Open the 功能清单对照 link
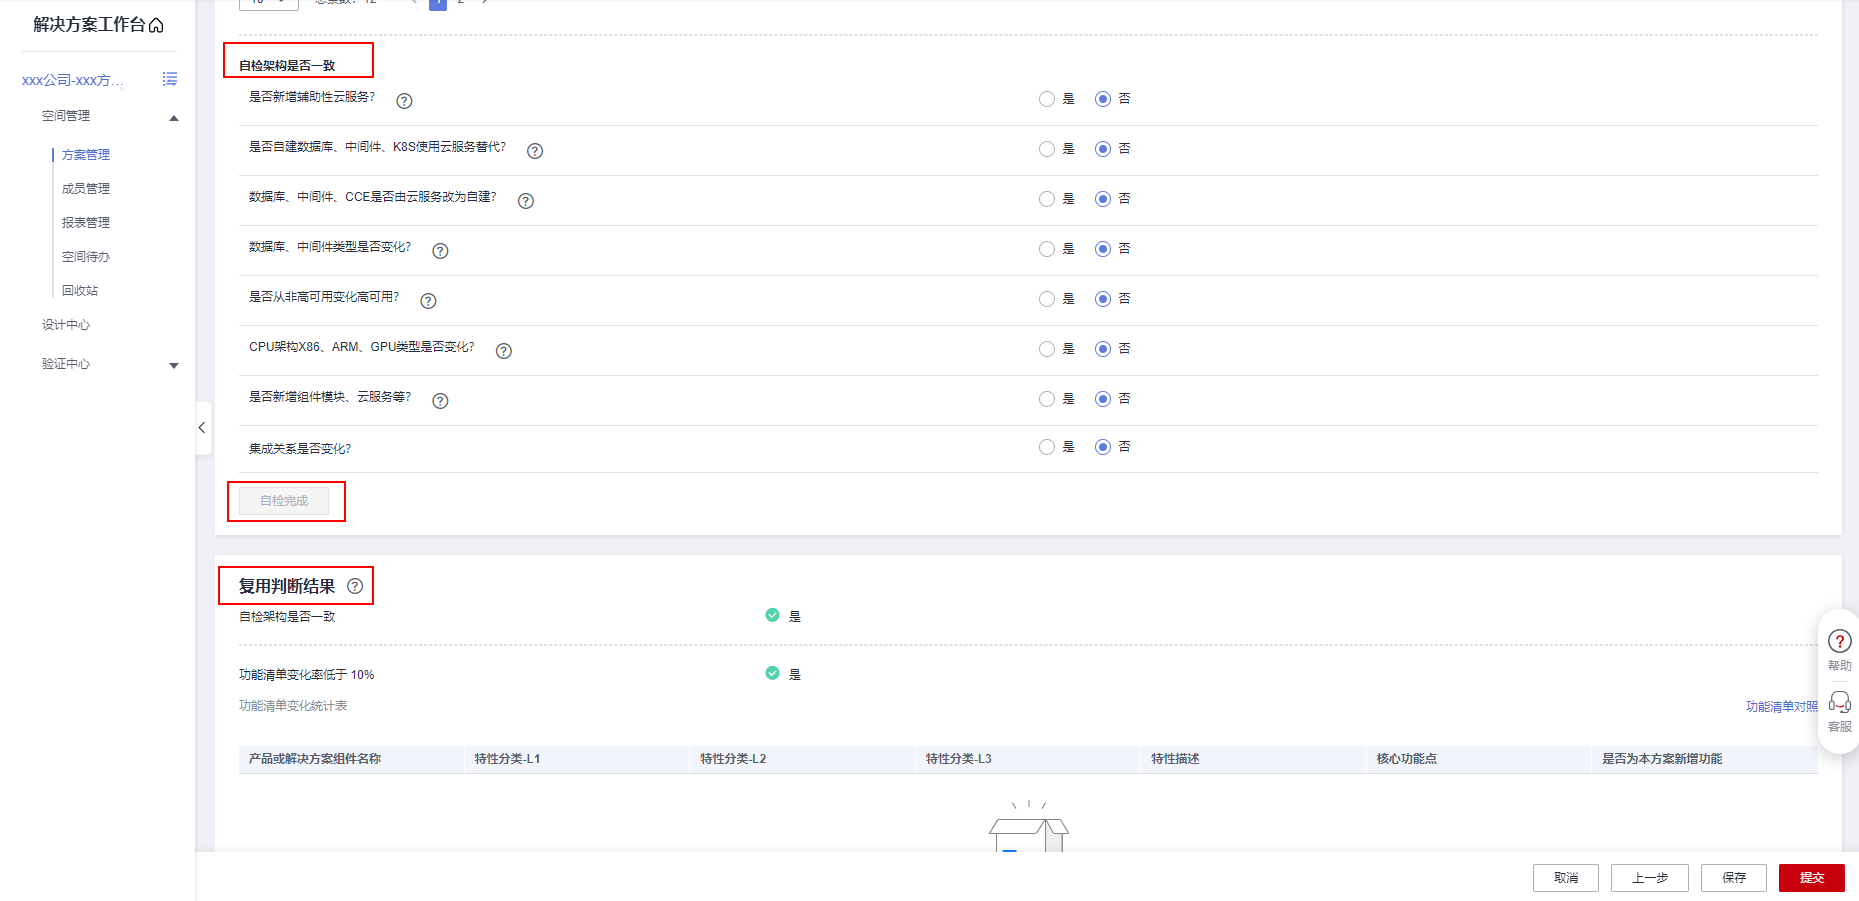 point(1782,707)
